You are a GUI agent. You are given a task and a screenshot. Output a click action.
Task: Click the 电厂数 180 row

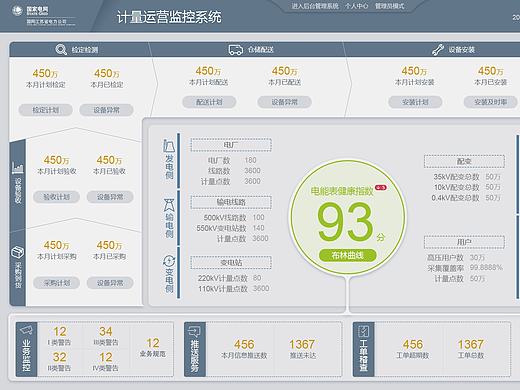pyautogui.click(x=232, y=160)
